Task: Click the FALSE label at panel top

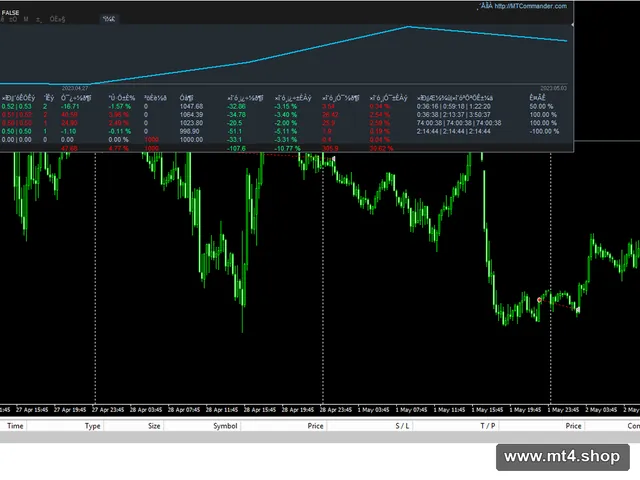Action: [x=10, y=13]
